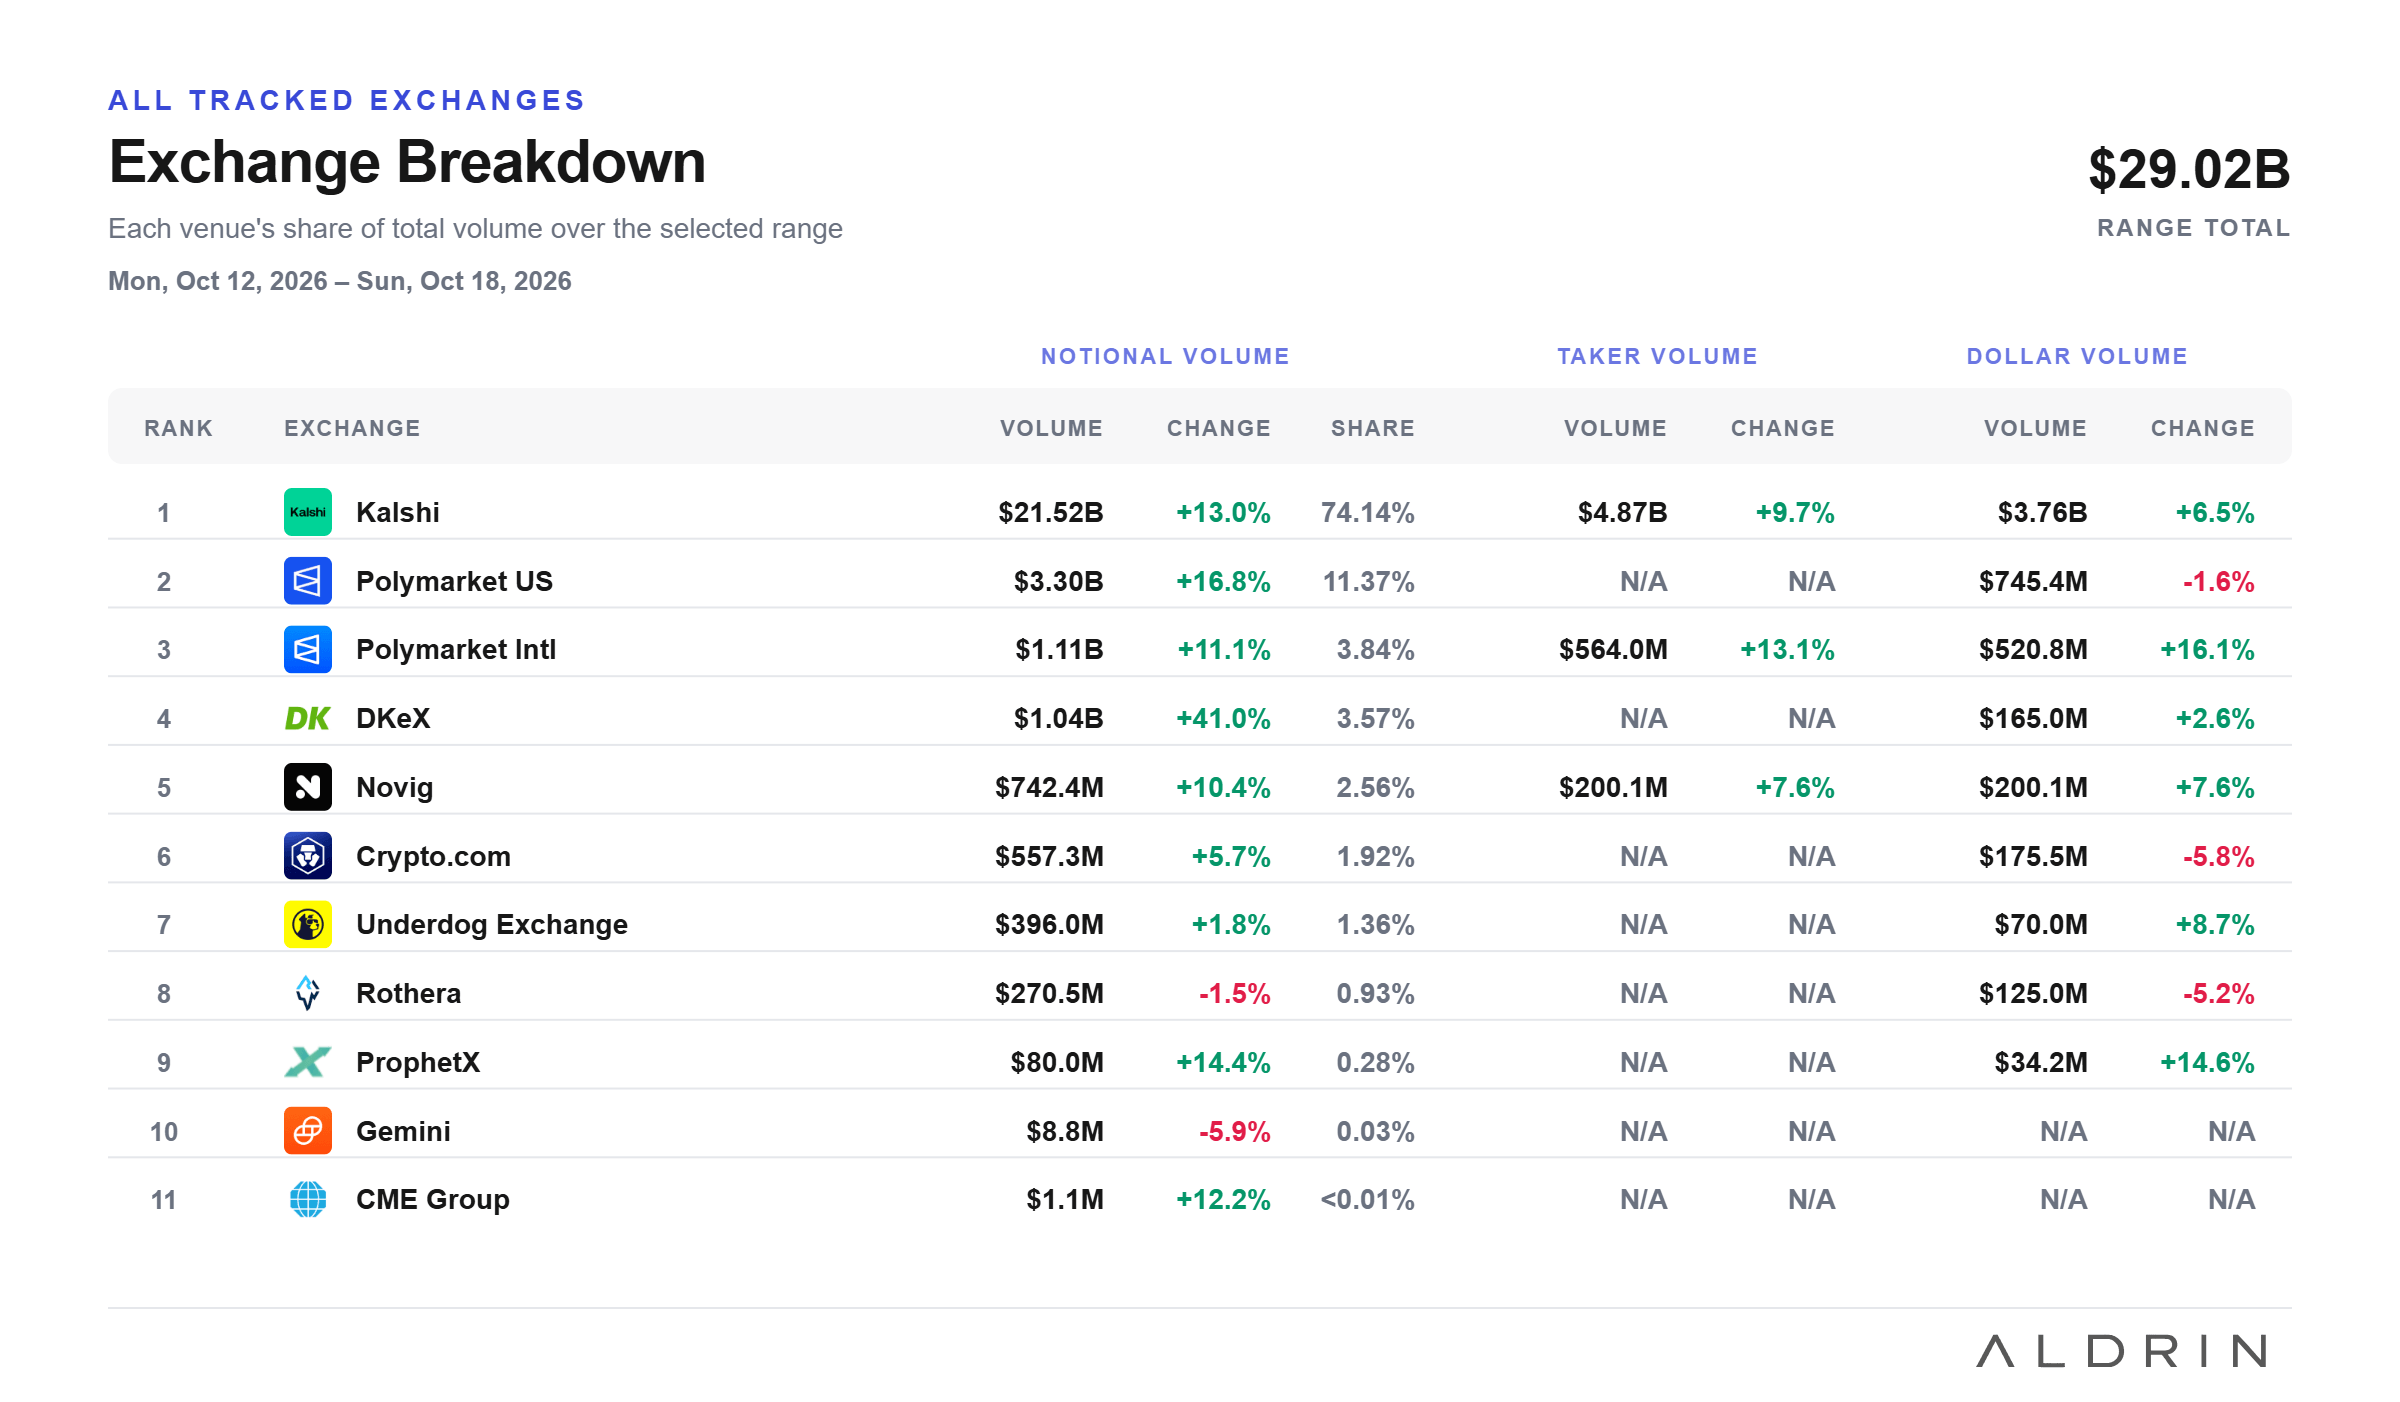
Task: Click Polymarket Intl's $564.0M taker volume
Action: tap(1613, 650)
